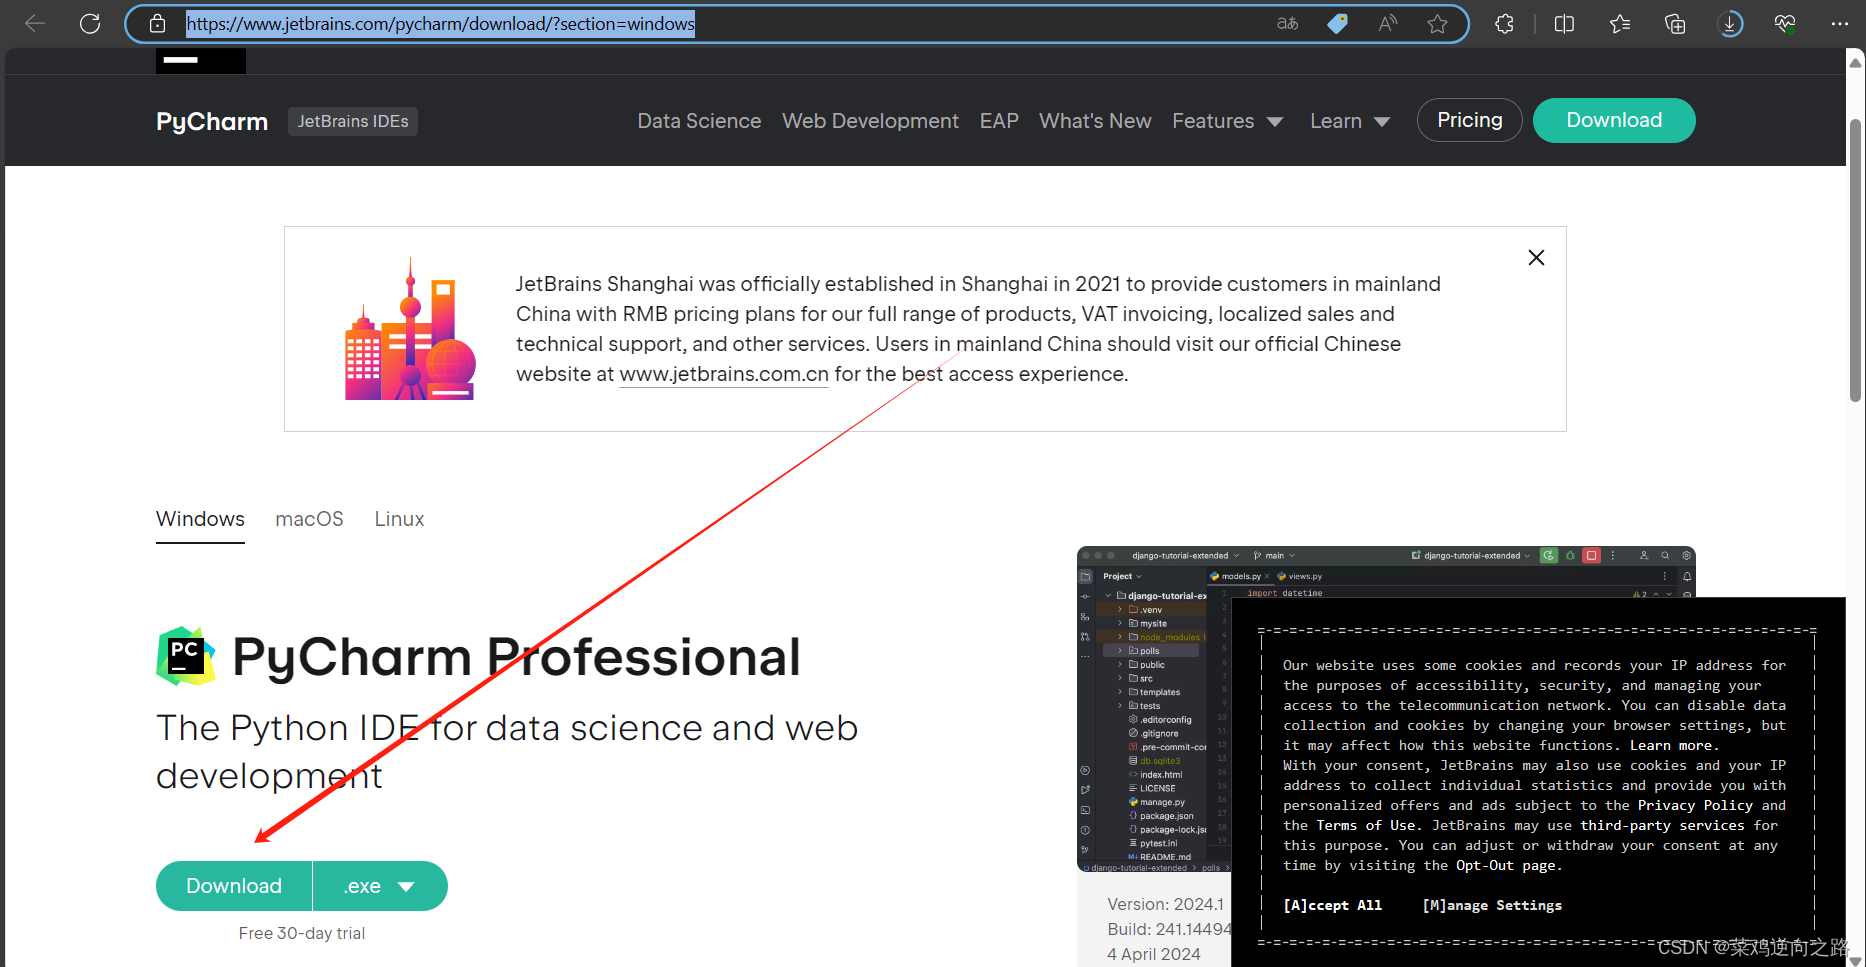Toggle favorite star for this page
The height and width of the screenshot is (967, 1866).
(x=1438, y=24)
